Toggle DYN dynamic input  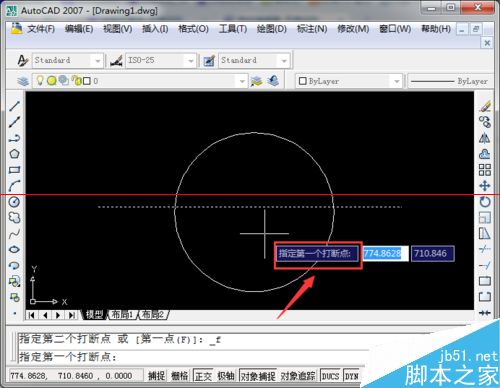351,376
